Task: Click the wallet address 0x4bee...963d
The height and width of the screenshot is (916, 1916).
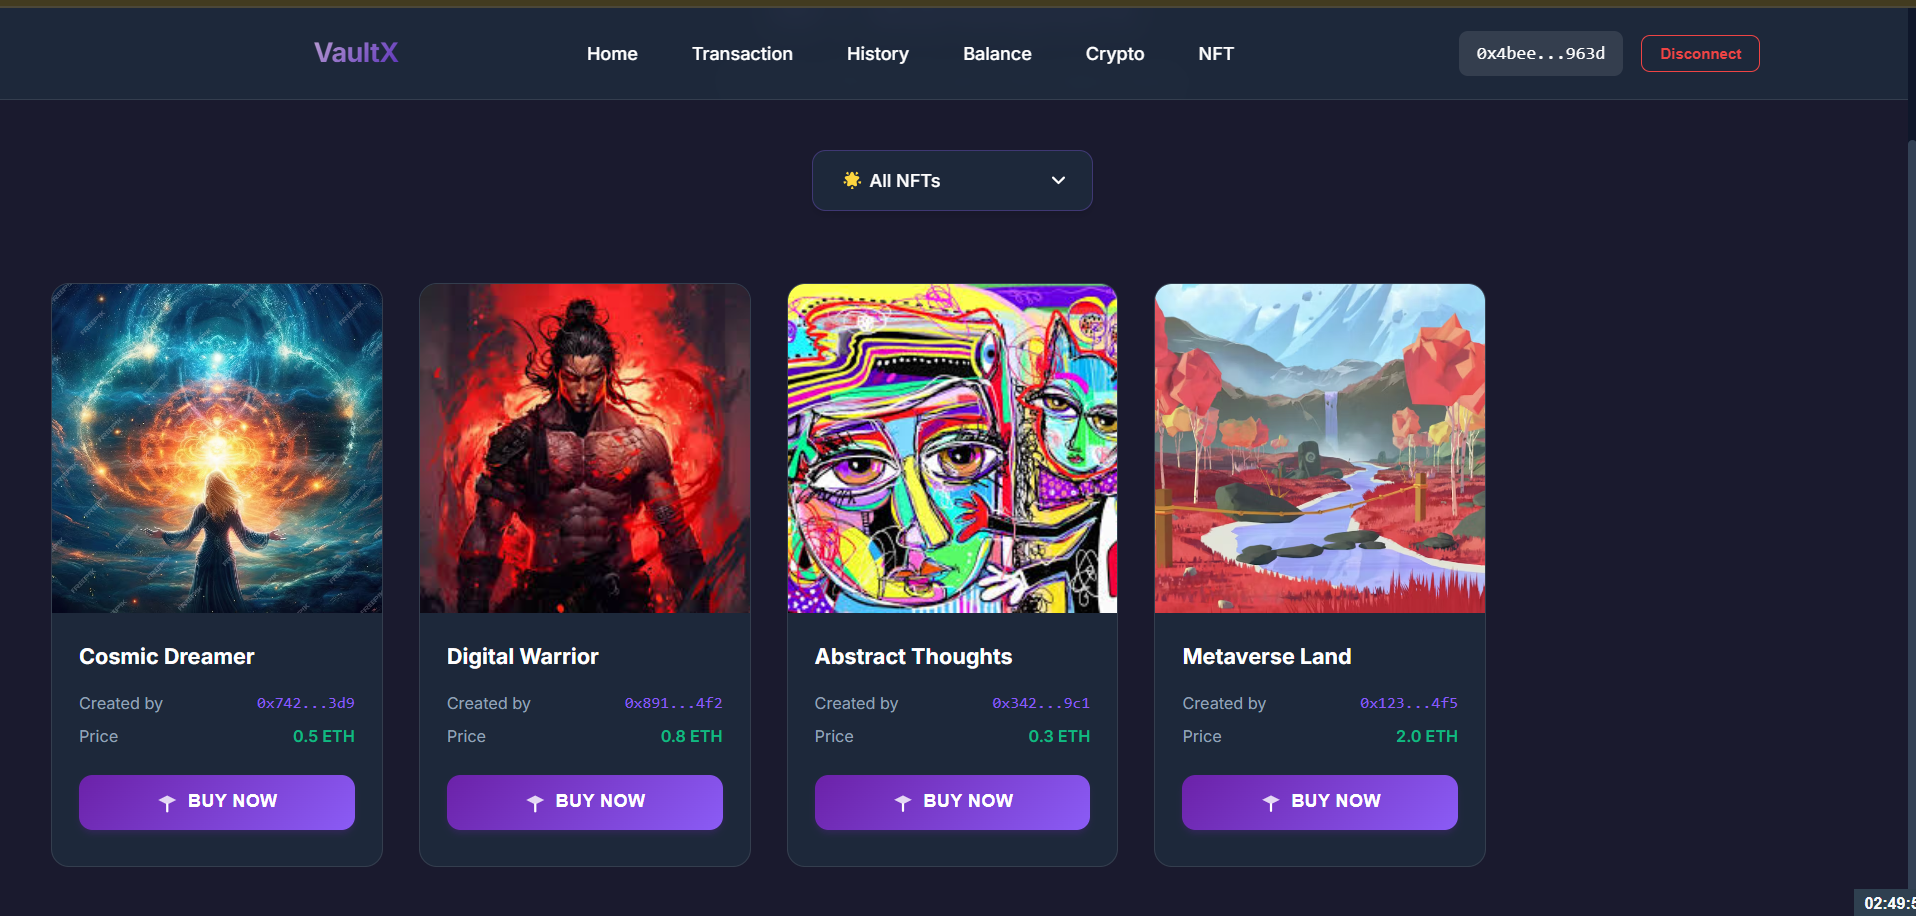Action: tap(1541, 54)
